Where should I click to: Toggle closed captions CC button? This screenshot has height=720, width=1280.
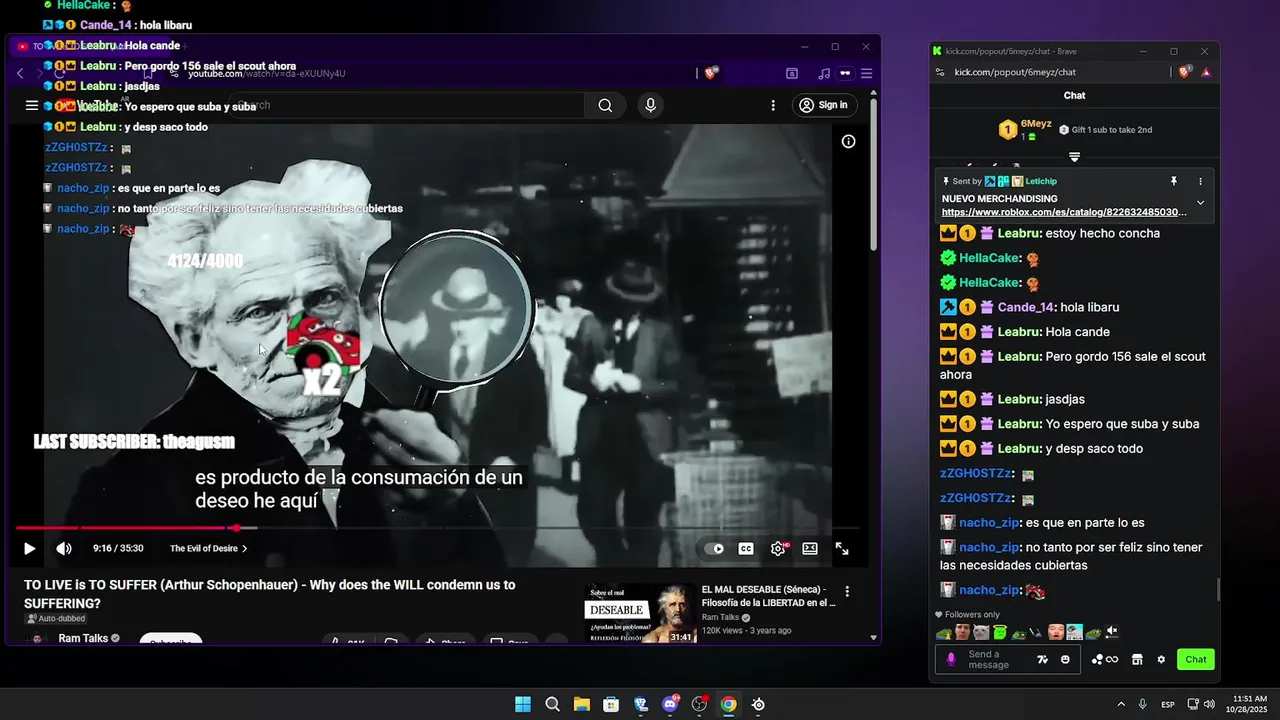(746, 548)
